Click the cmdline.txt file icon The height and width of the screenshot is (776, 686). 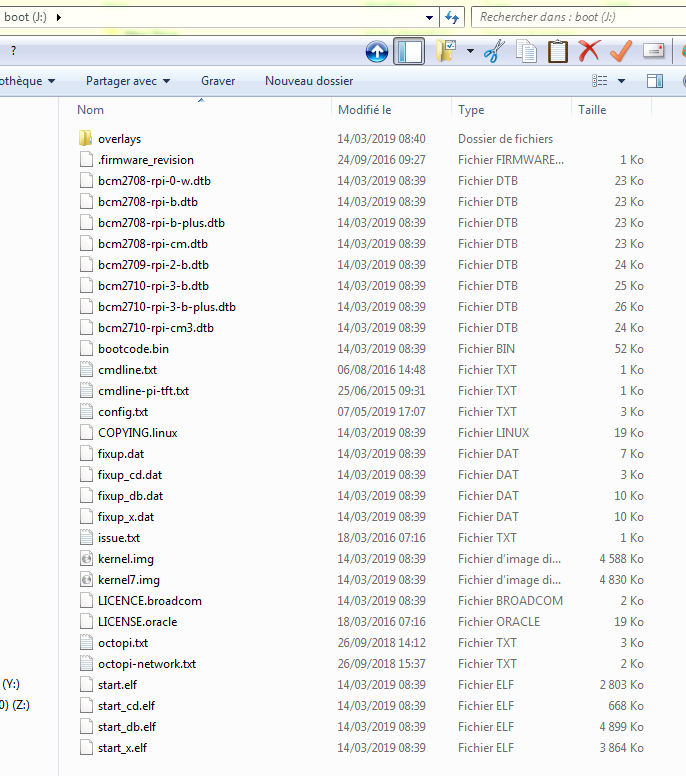pos(86,370)
